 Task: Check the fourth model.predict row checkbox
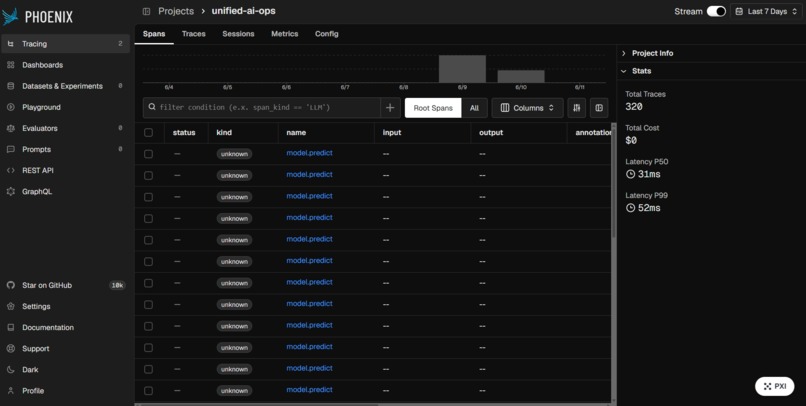tap(149, 219)
